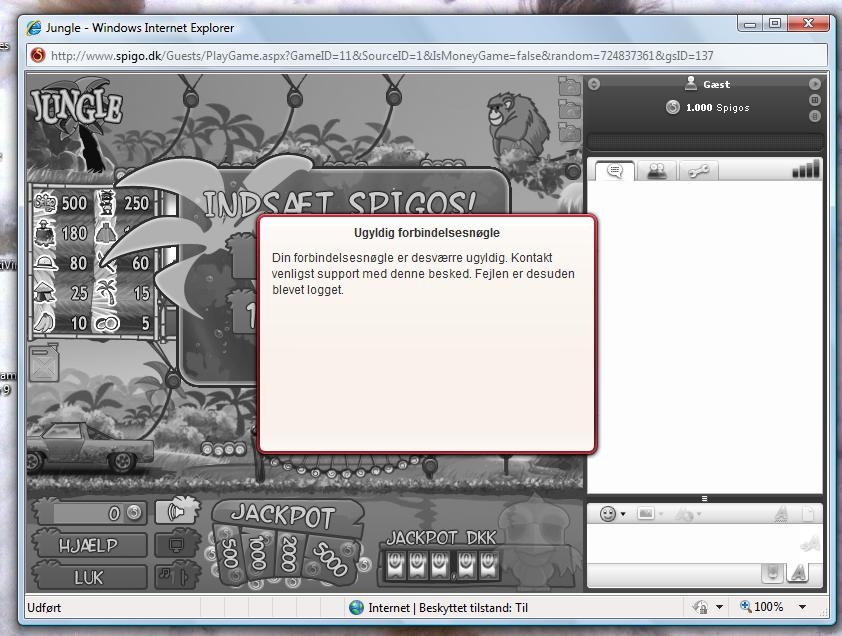Click the Spigos coin icon

pyautogui.click(x=673, y=107)
